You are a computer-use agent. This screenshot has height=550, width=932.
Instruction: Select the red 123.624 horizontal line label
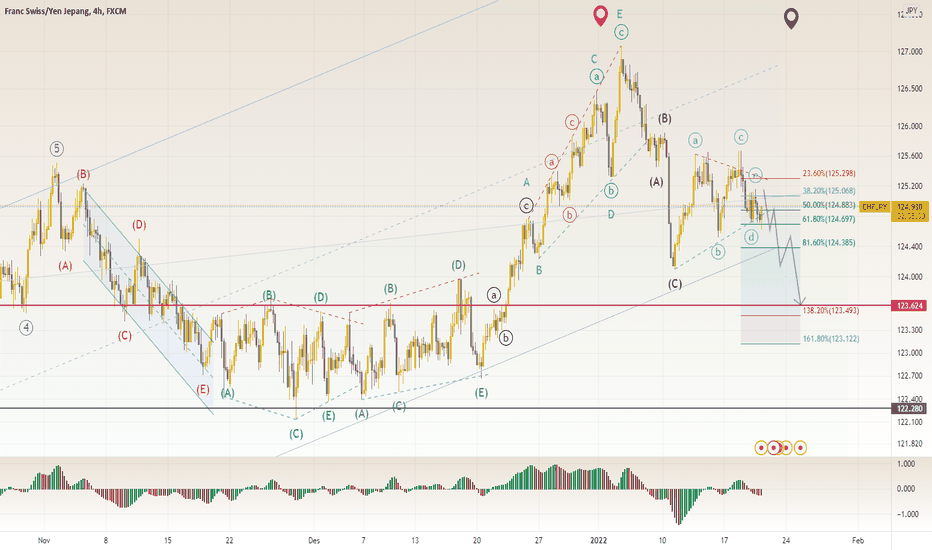tap(910, 306)
